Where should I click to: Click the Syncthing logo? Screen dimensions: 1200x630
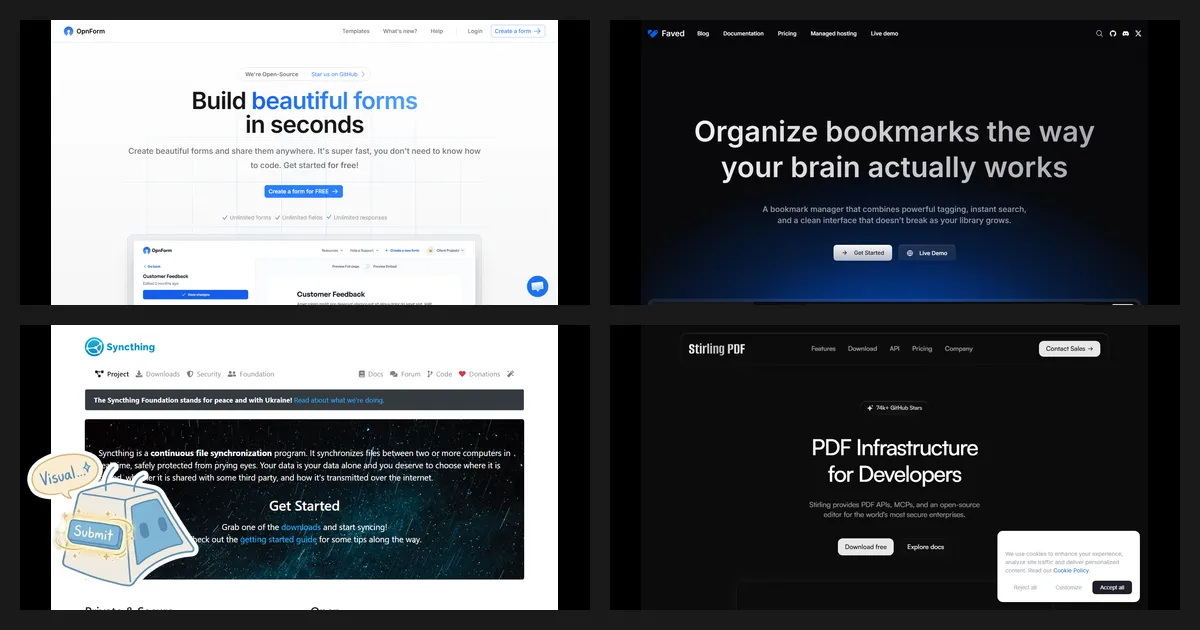(120, 347)
